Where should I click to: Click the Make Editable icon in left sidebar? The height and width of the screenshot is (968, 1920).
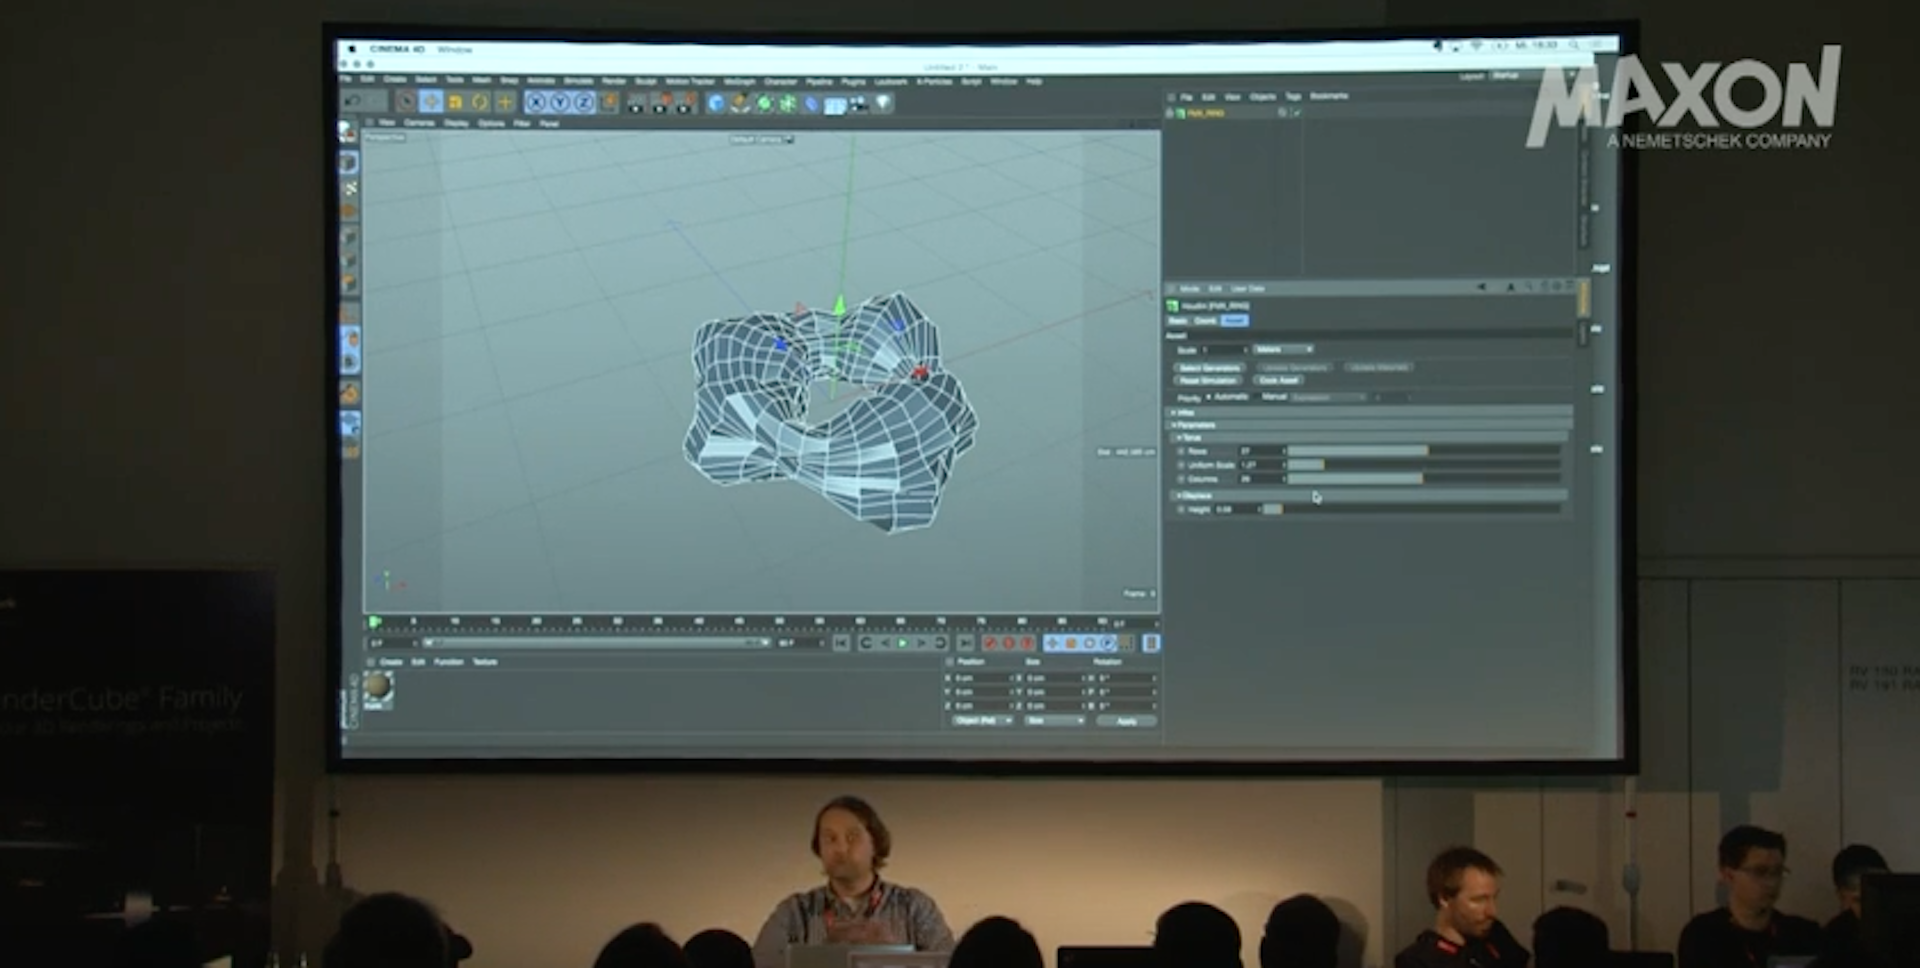pos(349,133)
